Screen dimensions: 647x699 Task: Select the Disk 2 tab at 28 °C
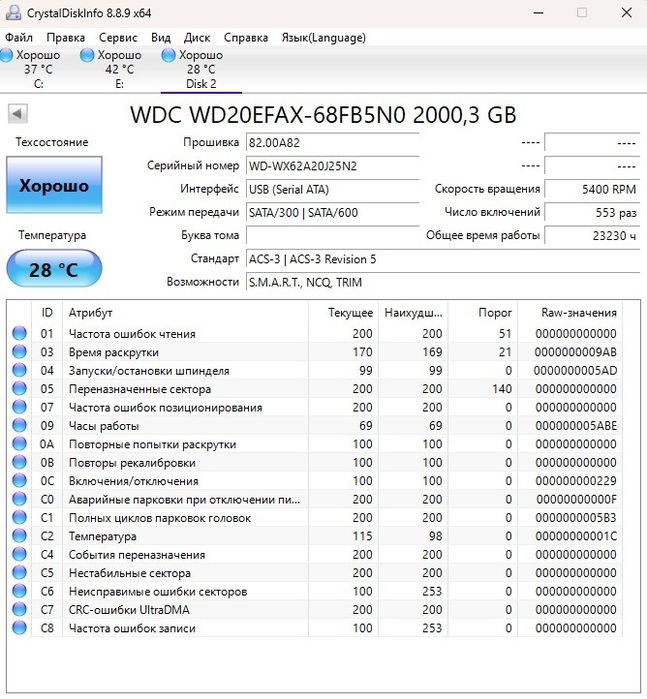[x=201, y=69]
